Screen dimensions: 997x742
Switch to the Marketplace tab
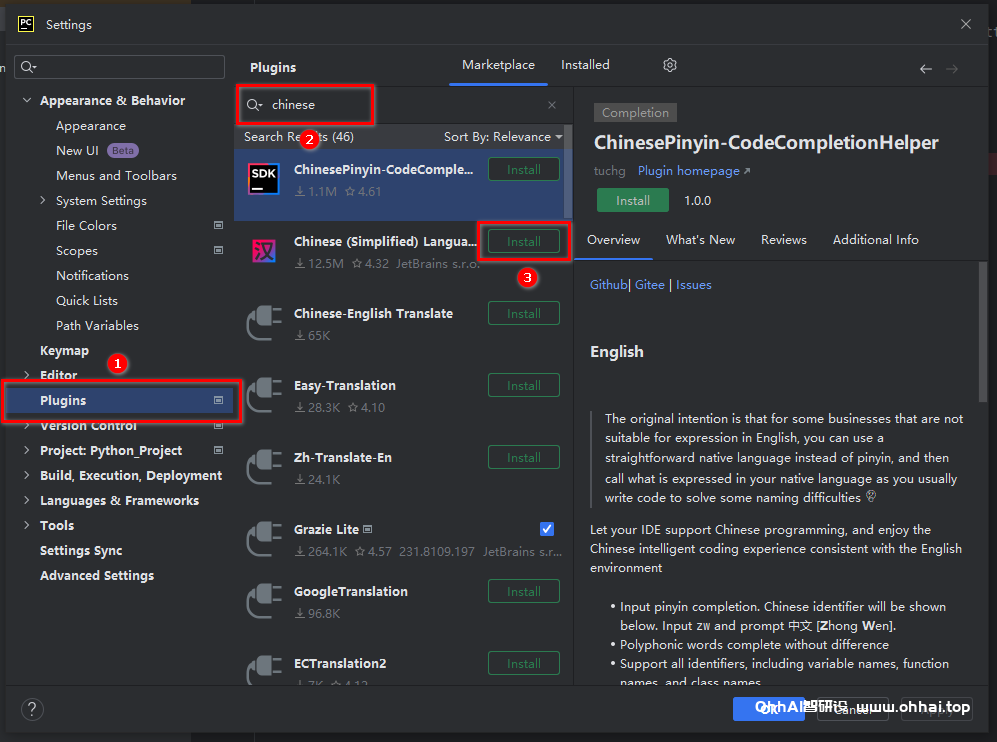coord(498,65)
